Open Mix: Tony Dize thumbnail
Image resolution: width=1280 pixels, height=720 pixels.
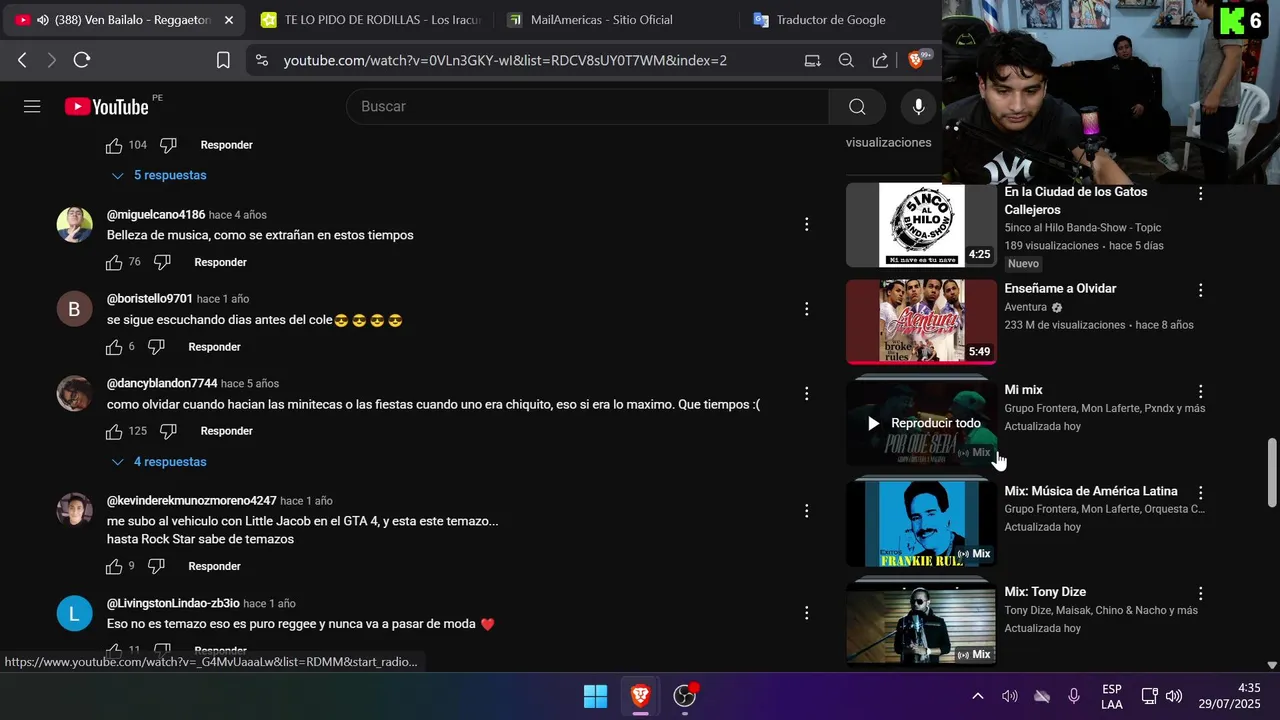[x=921, y=625]
